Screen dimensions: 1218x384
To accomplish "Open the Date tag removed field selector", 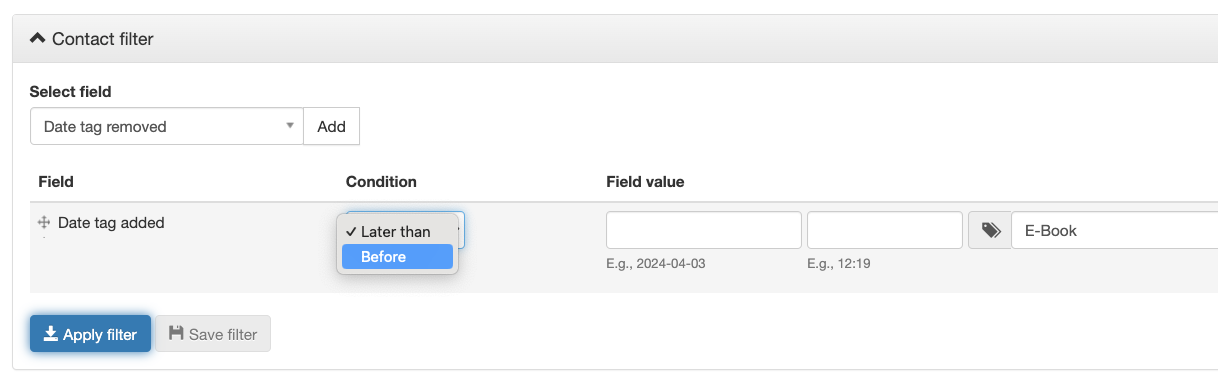I will coord(167,127).
